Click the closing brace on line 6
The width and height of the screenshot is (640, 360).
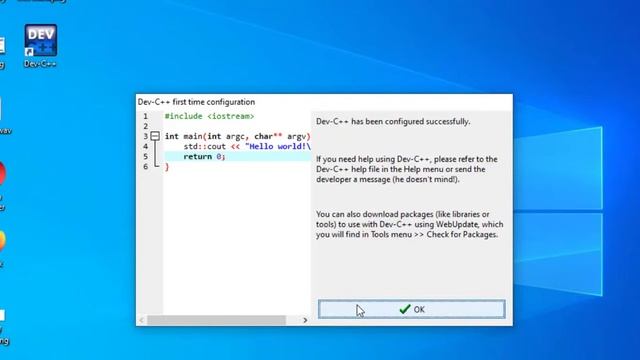coord(167,167)
